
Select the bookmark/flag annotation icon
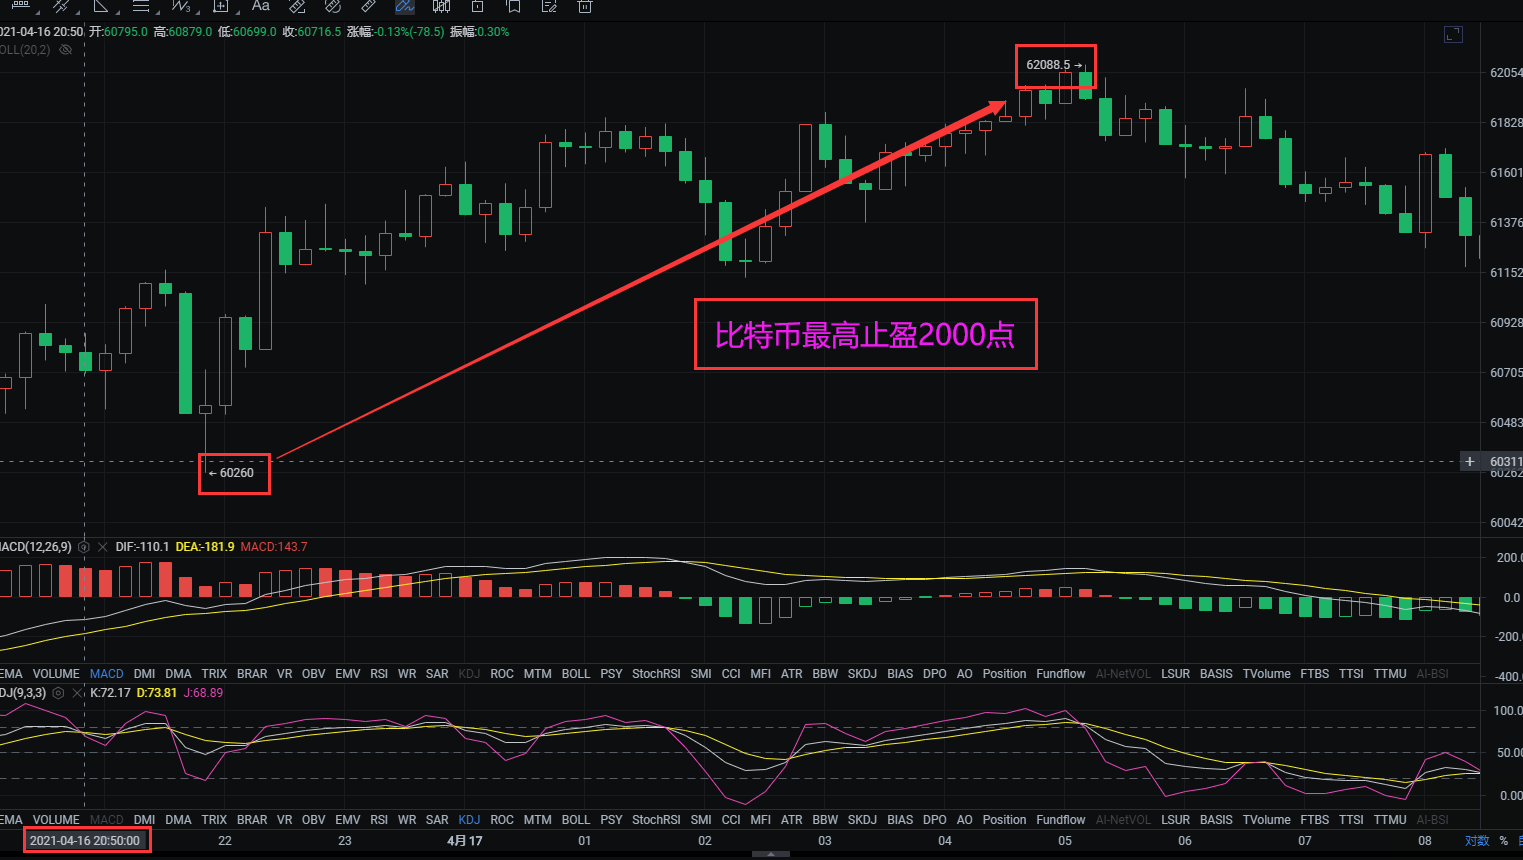[512, 7]
